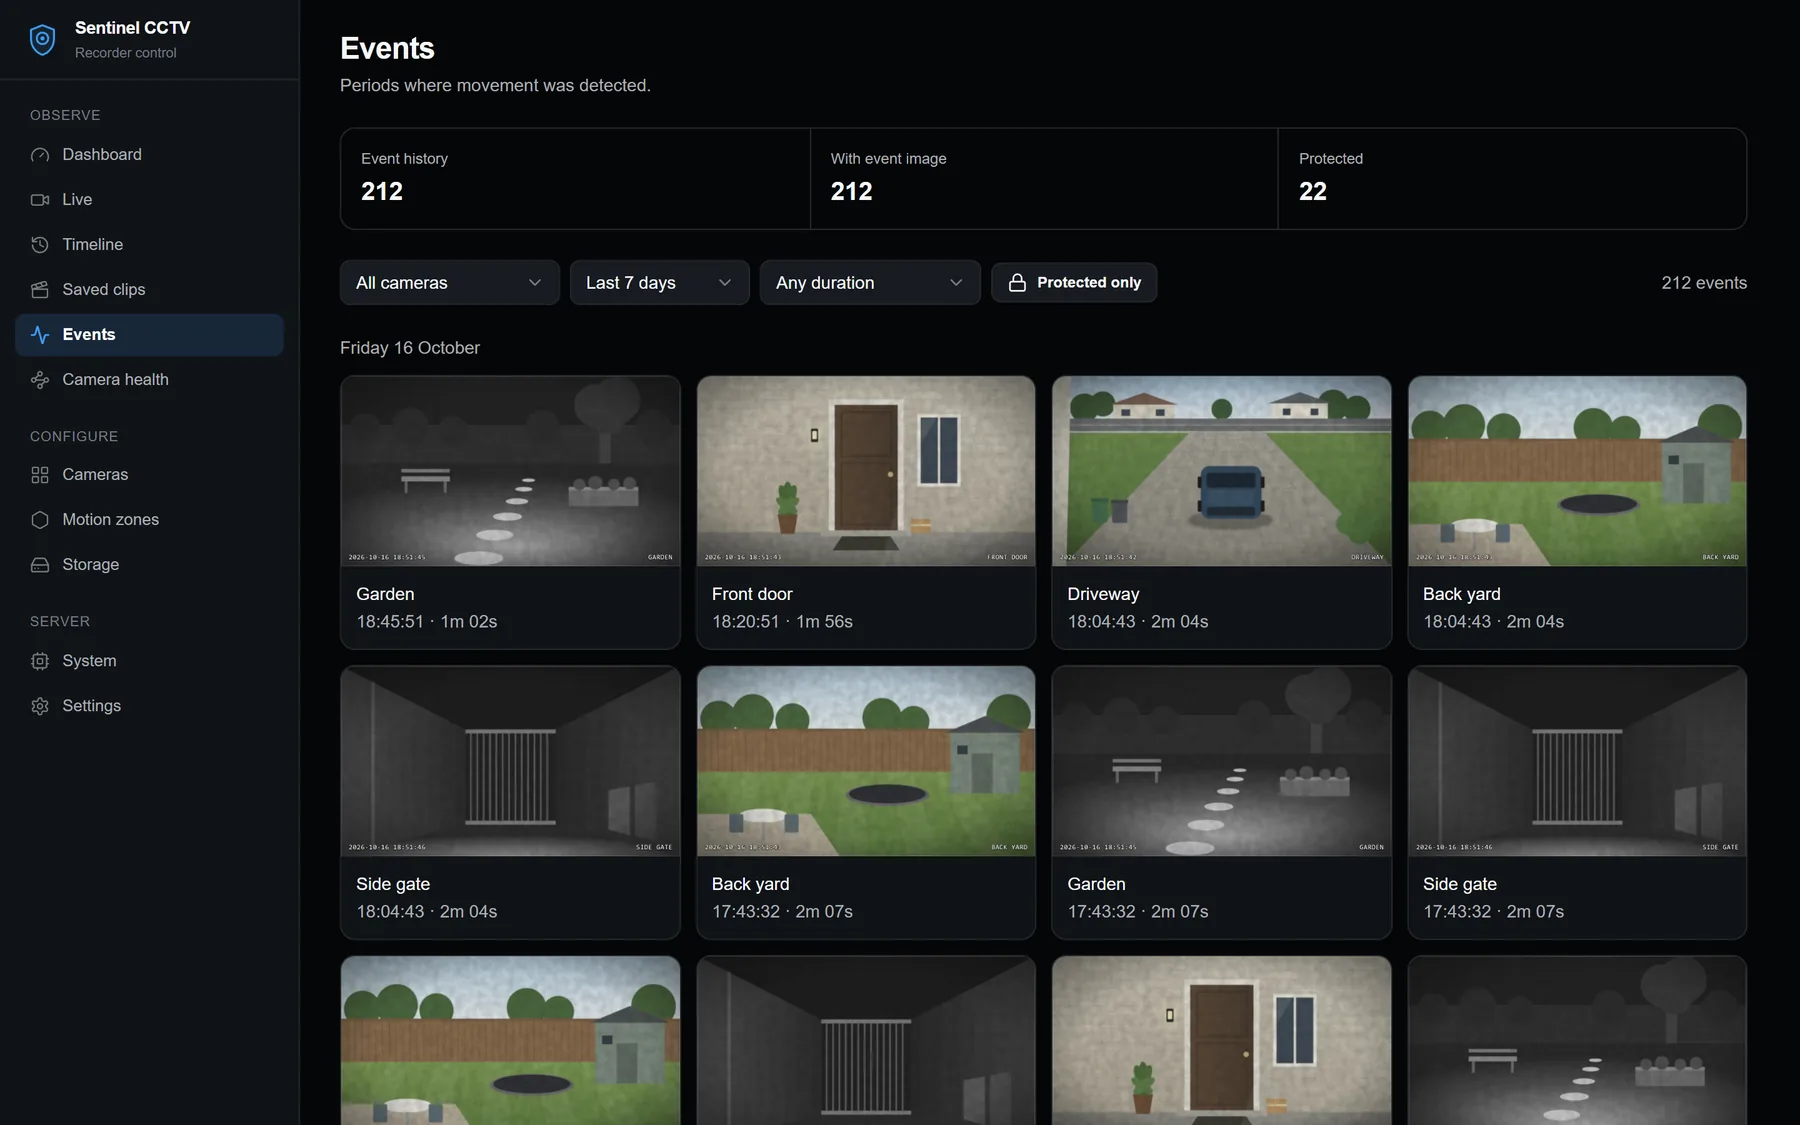Open the Back yard 18:04:43 event thumbnail
1800x1125 pixels.
click(1577, 471)
